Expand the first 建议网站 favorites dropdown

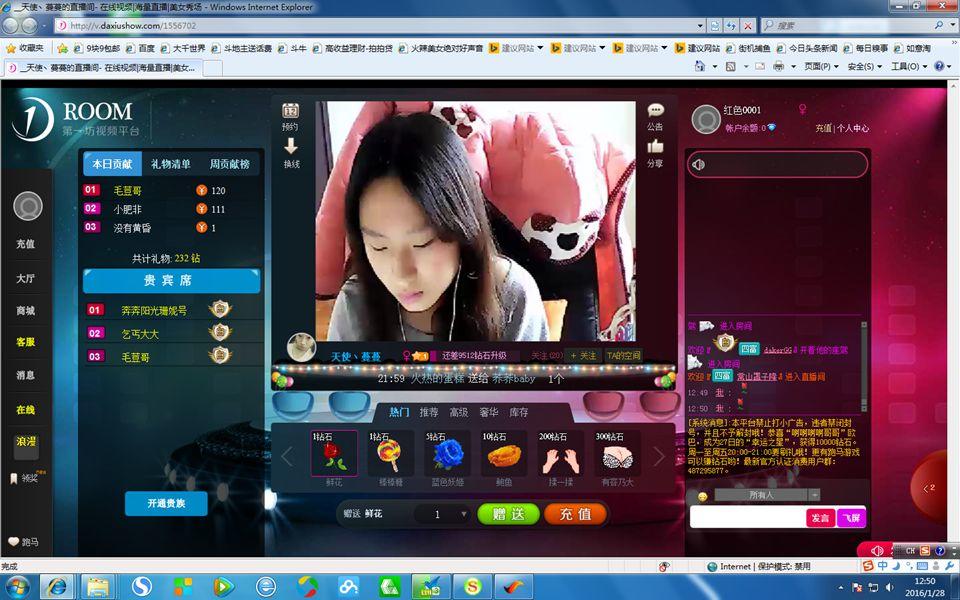(540, 48)
